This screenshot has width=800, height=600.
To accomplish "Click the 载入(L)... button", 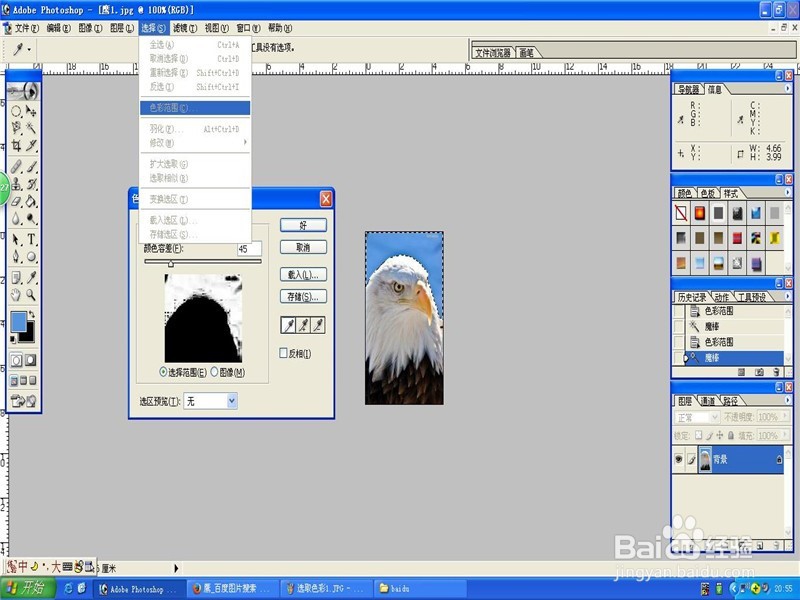I will 303,274.
